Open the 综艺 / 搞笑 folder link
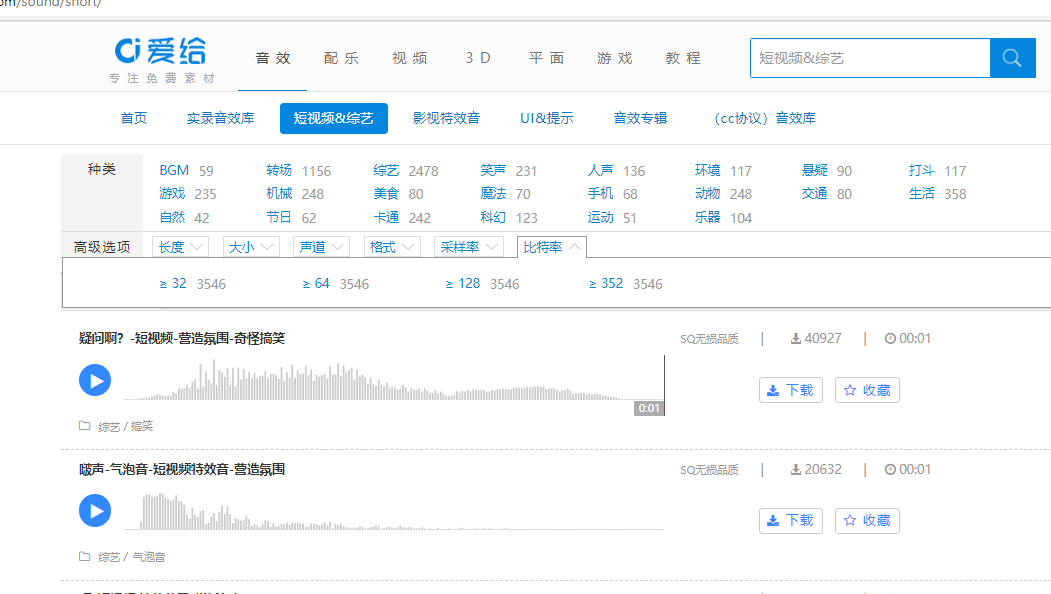This screenshot has height=594, width=1051. coord(125,426)
